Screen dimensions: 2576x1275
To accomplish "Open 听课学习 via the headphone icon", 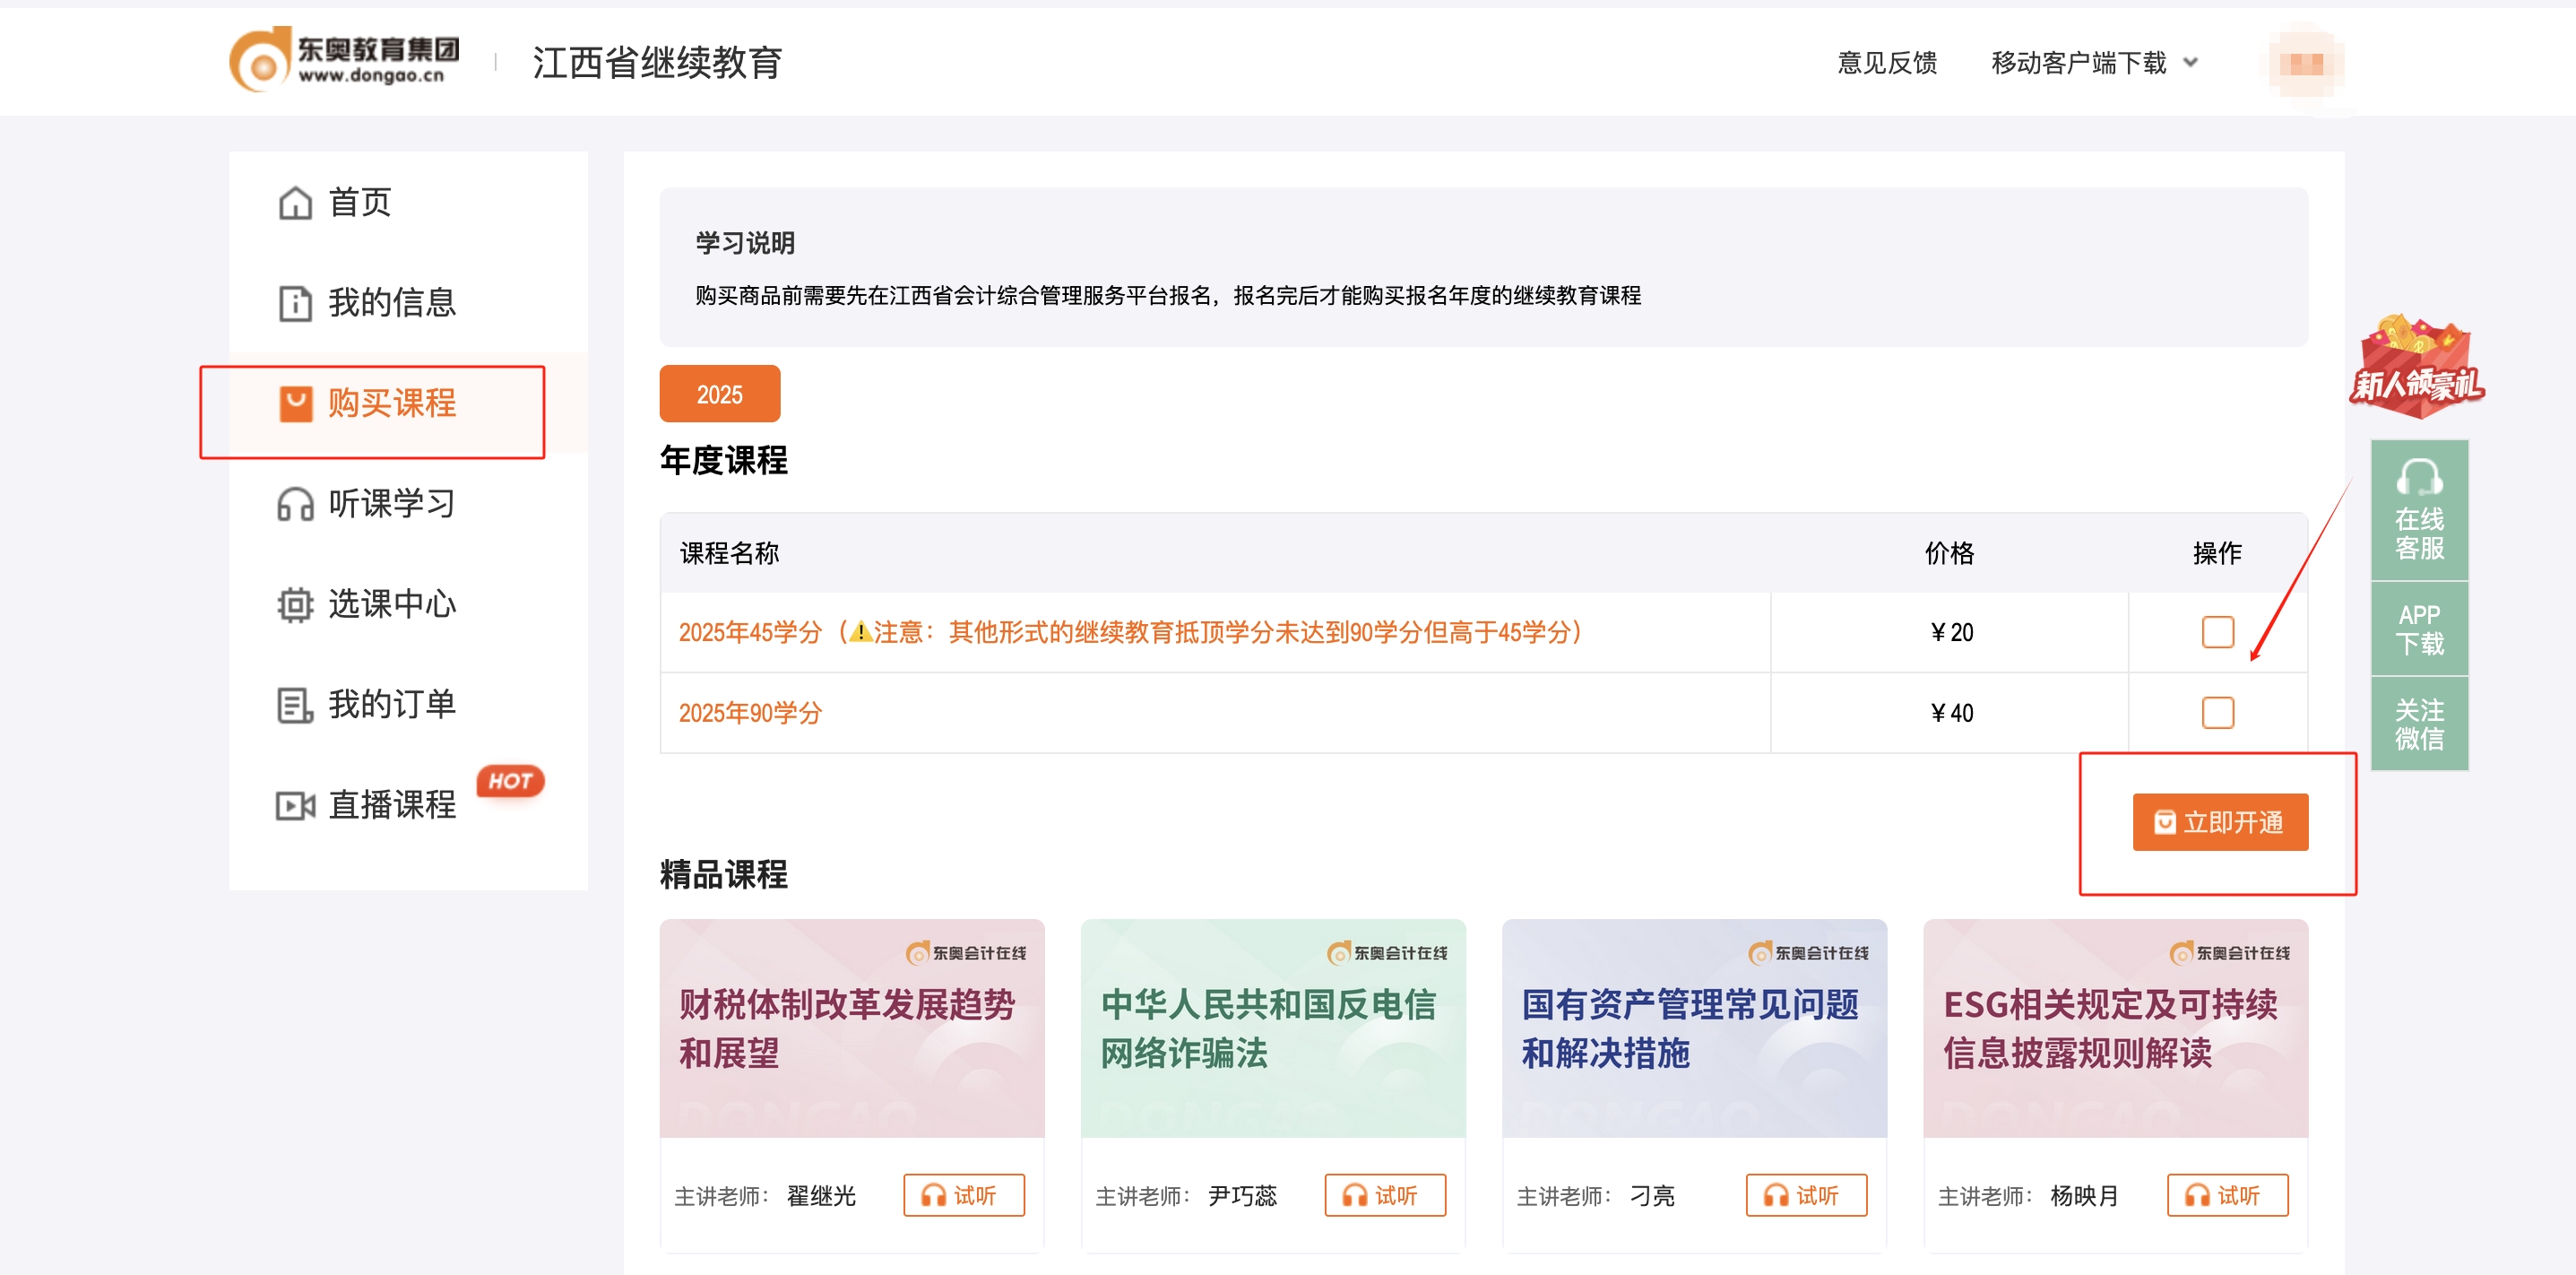I will [294, 505].
